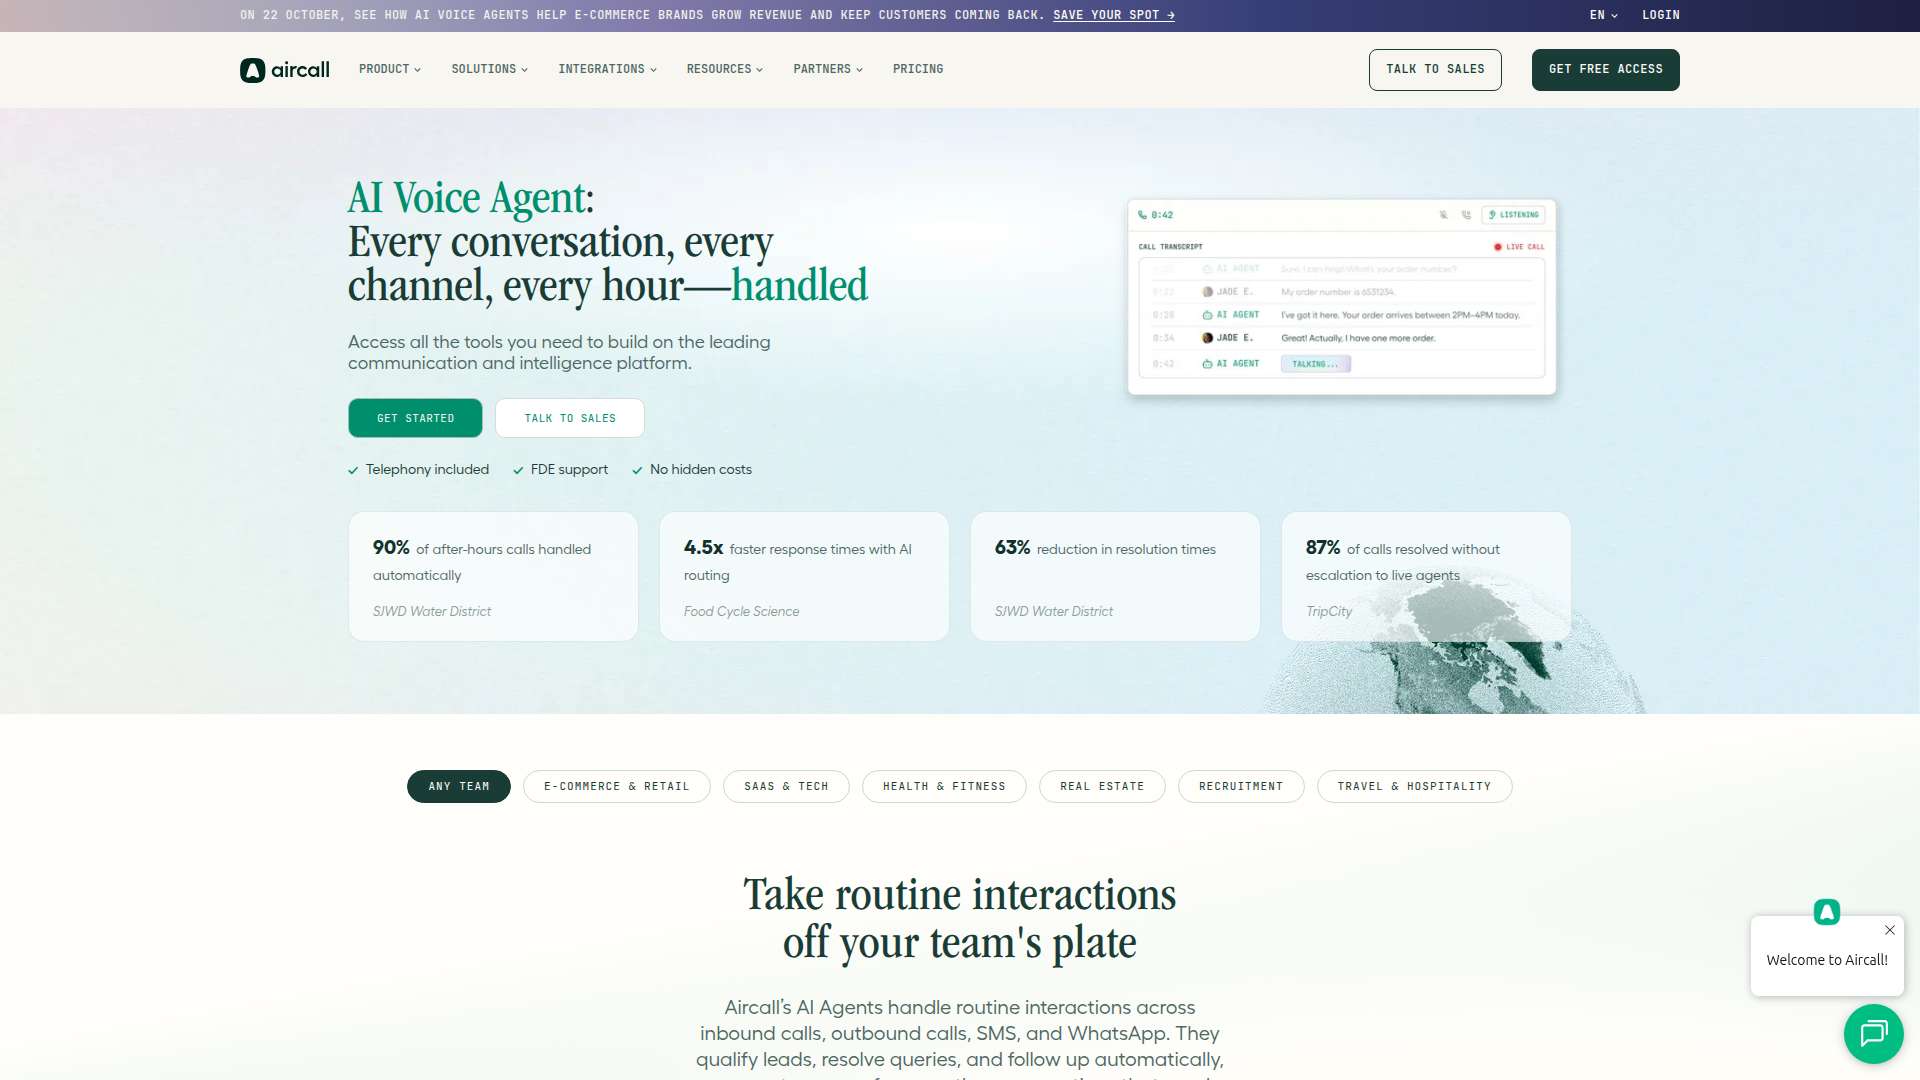
Task: Open the Pricing page
Action: (x=918, y=69)
